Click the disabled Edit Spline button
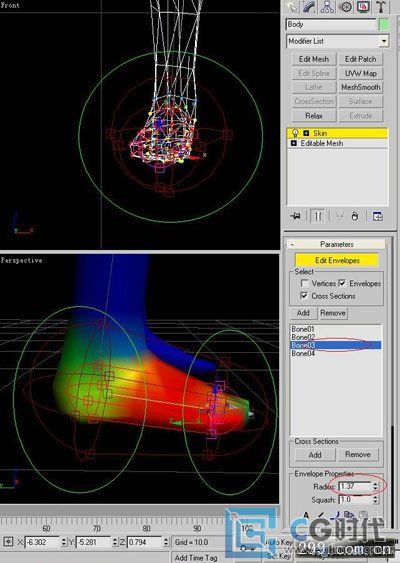400x563 pixels. coord(314,73)
